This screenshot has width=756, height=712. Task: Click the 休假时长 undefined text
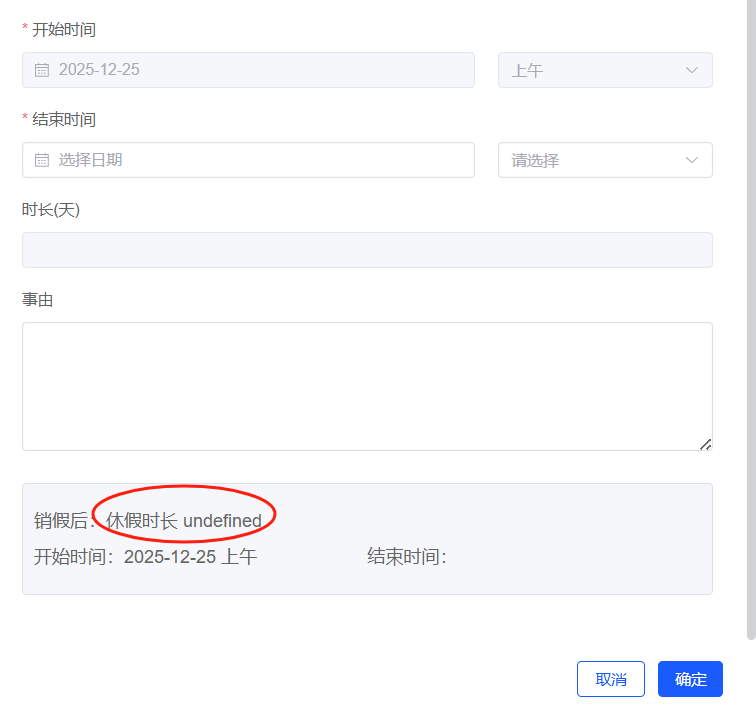184,521
